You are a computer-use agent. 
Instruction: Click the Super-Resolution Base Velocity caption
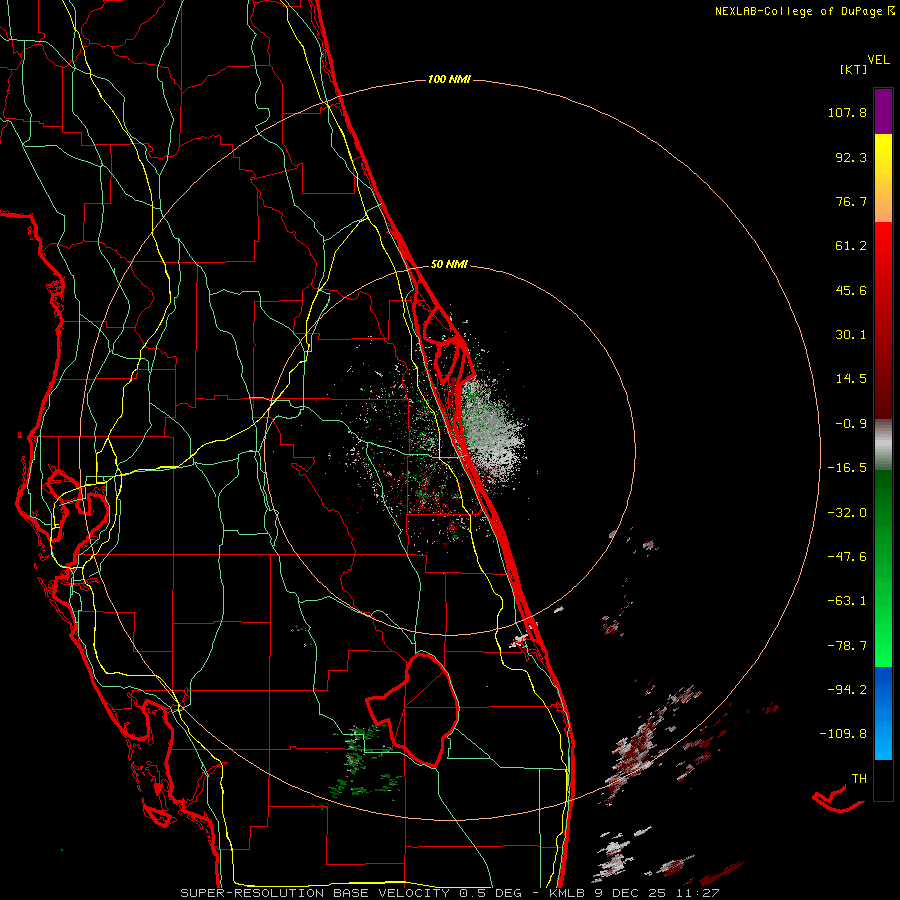[449, 893]
